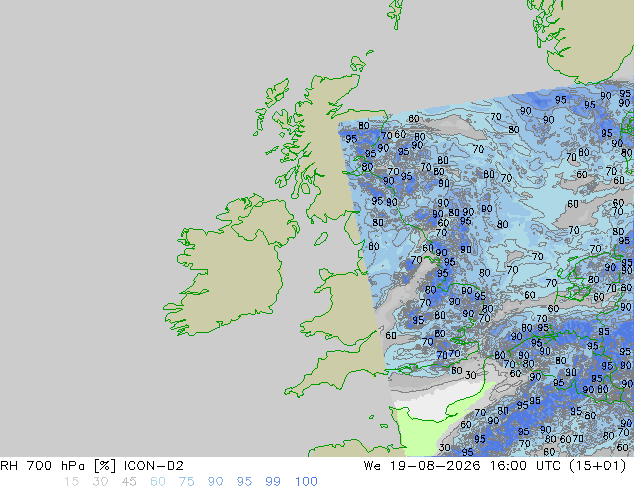
Task: Select the 60 legend value
Action: click(158, 482)
